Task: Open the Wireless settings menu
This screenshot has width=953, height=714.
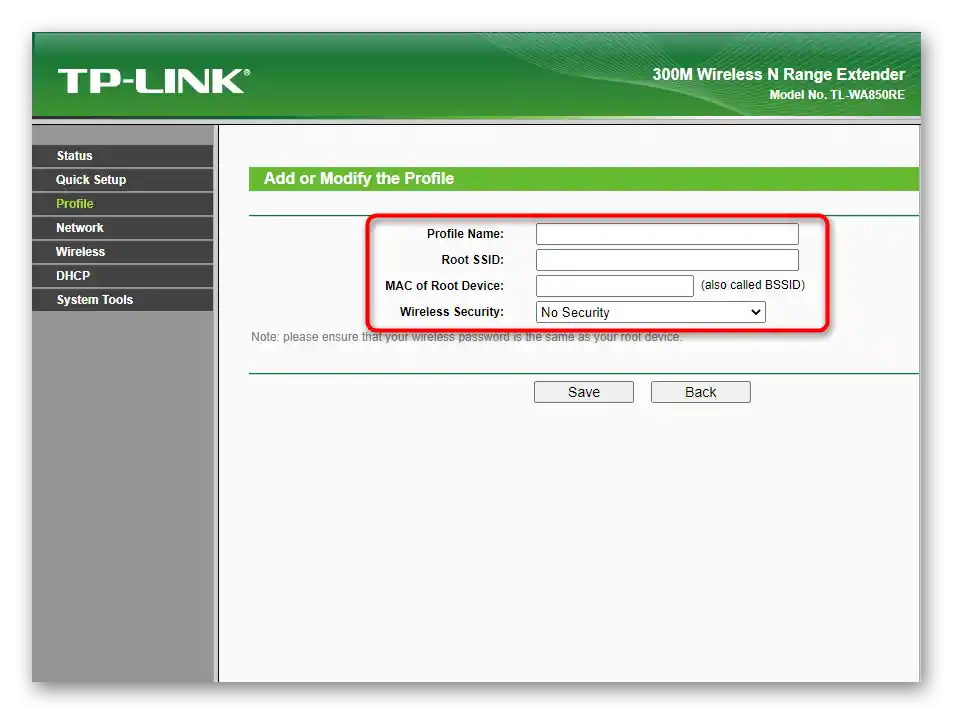Action: pyautogui.click(x=123, y=252)
